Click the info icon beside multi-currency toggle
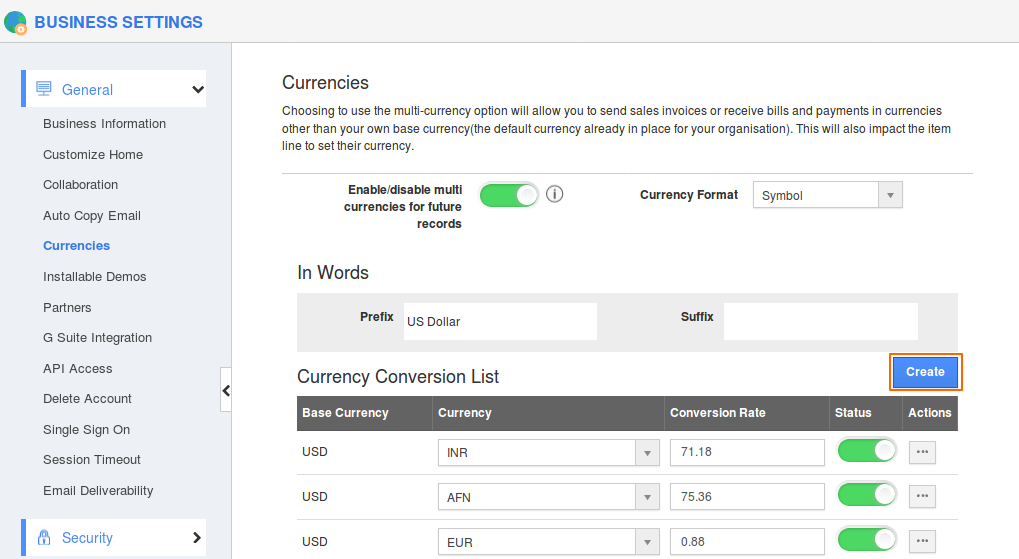The width and height of the screenshot is (1019, 559). [555, 194]
